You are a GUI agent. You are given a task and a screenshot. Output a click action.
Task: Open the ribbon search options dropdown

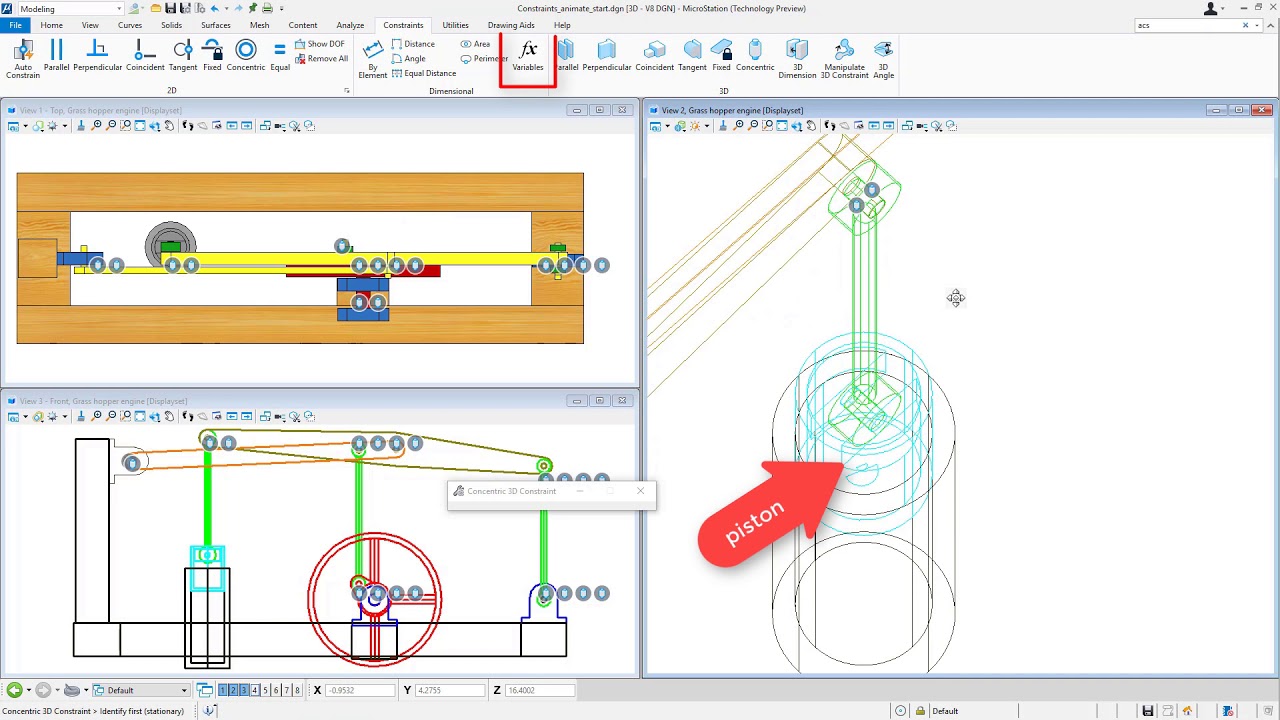[1257, 25]
